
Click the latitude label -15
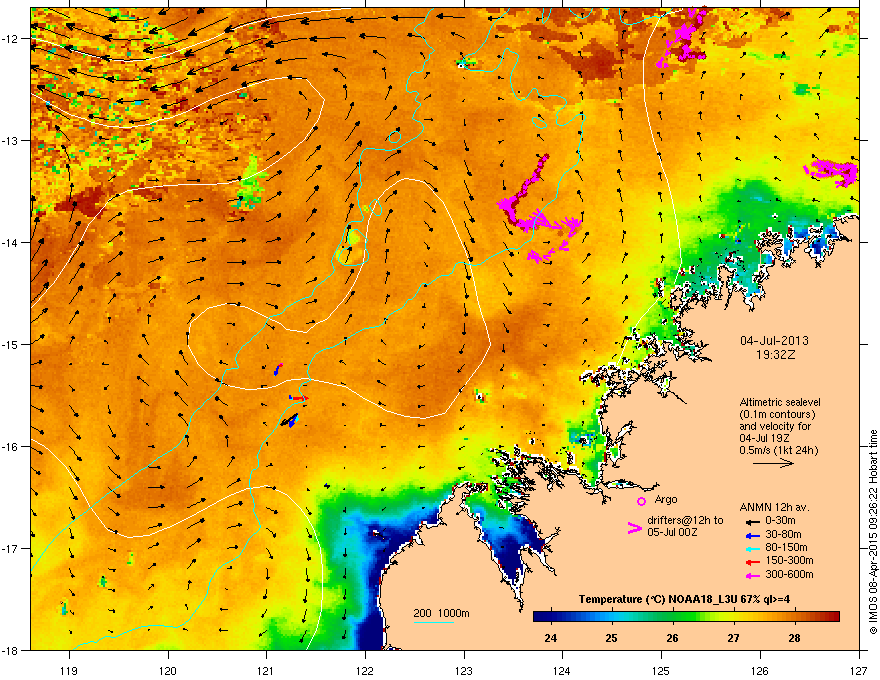coord(10,344)
